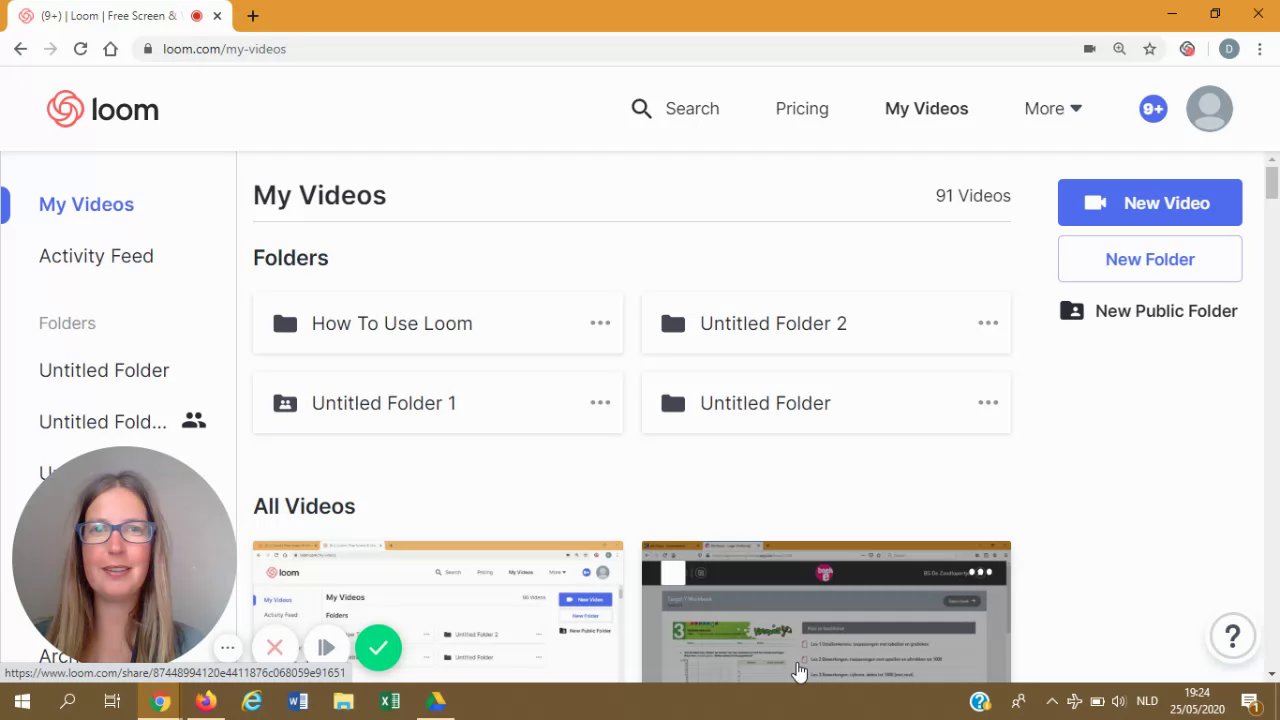Bookmark this page with the star icon
This screenshot has height=720, width=1280.
point(1150,49)
